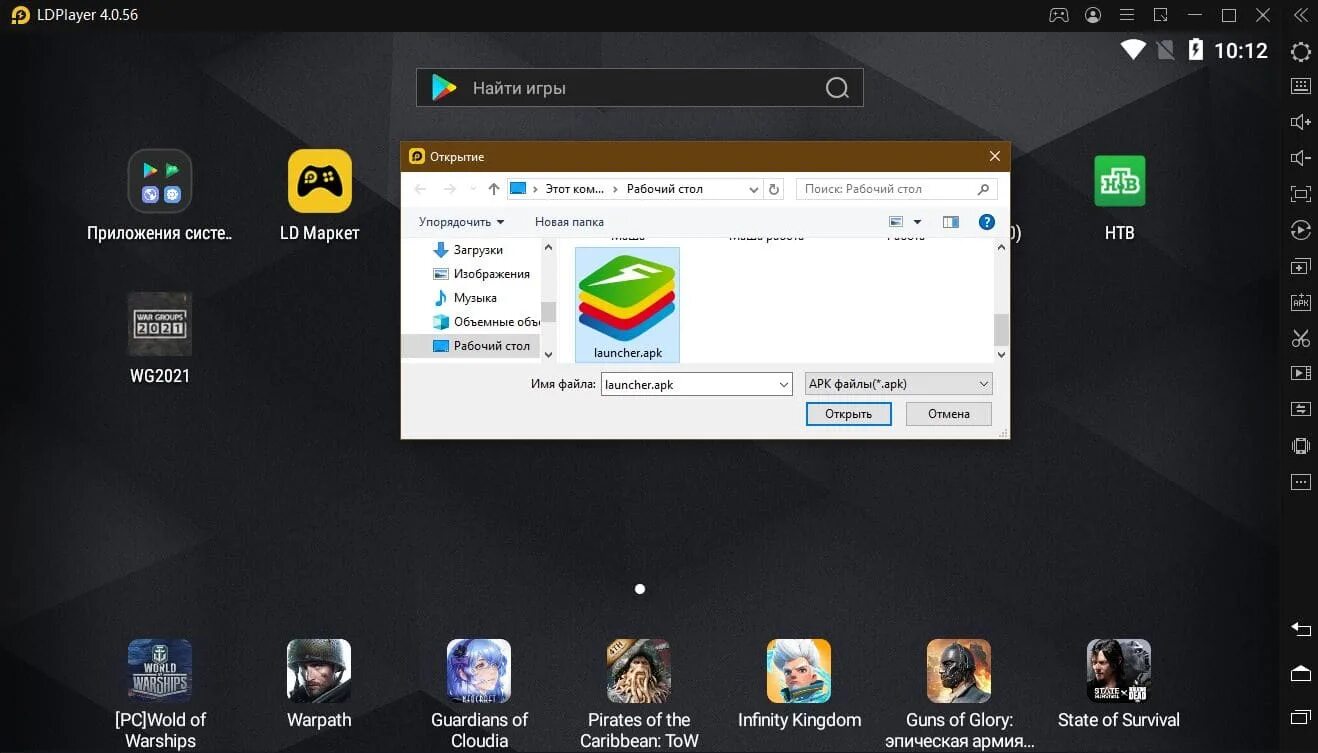The height and width of the screenshot is (753, 1318).
Task: Open LDPlayer settings gear in sidebar
Action: (1300, 52)
